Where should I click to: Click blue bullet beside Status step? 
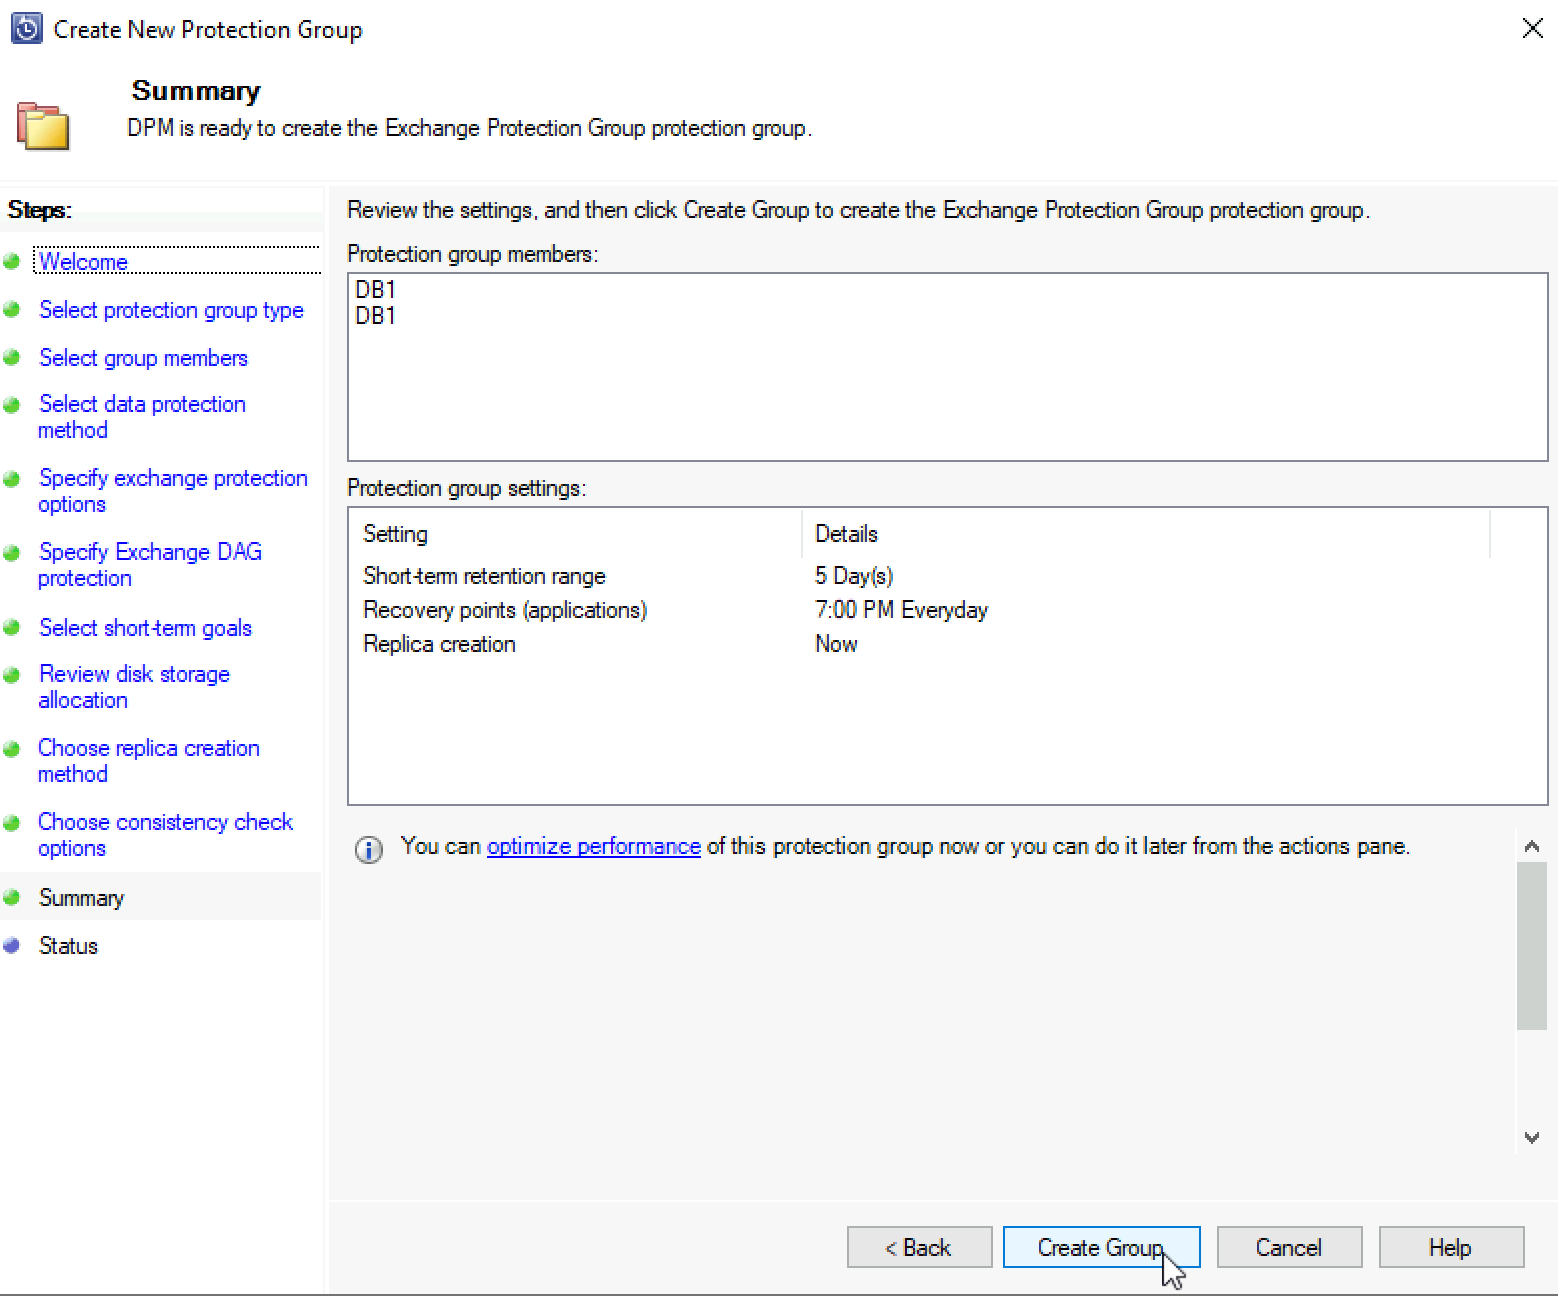tap(12, 945)
